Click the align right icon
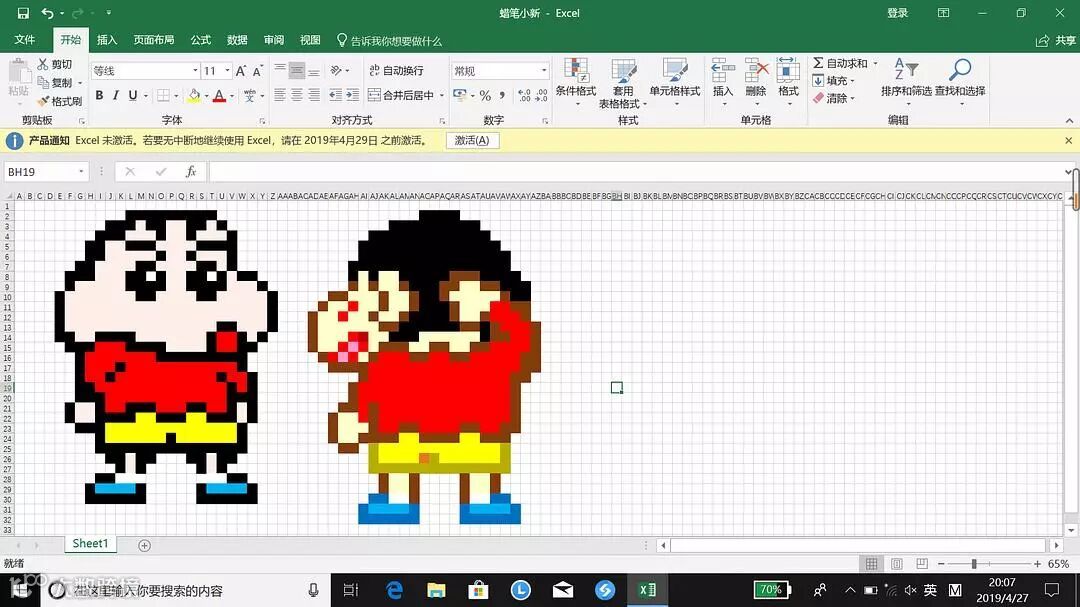1080x607 pixels. click(x=313, y=95)
